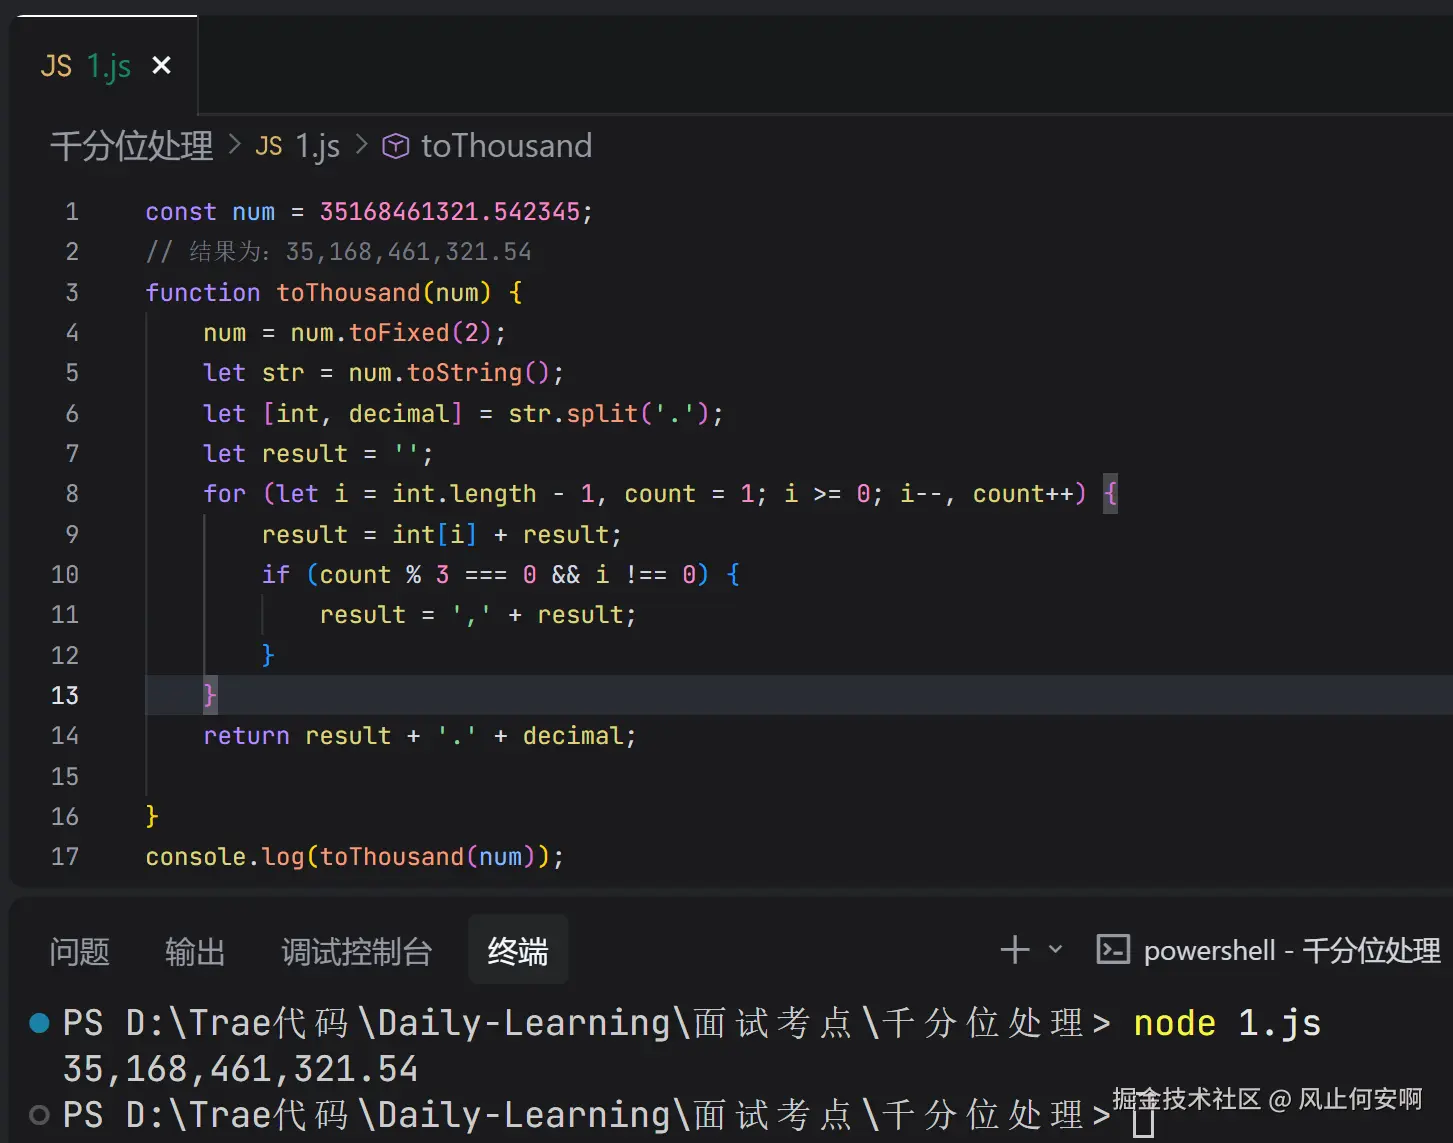1453x1143 pixels.
Task: Create a new terminal with the plus icon
Action: 1014,950
